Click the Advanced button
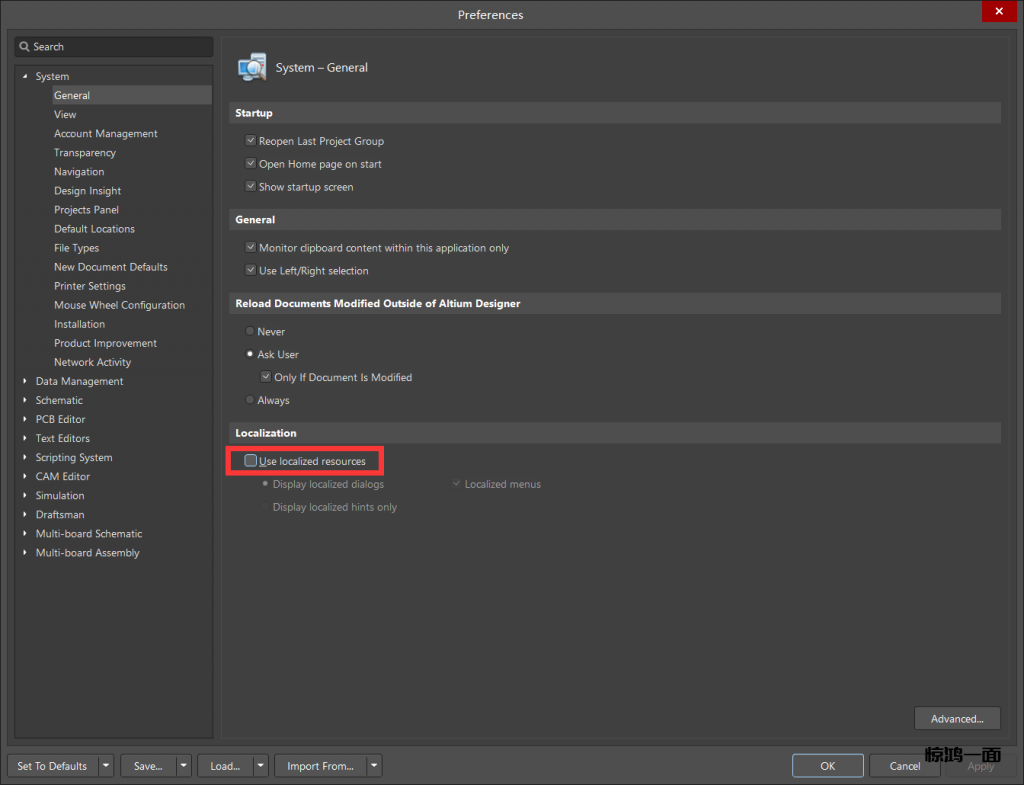The height and width of the screenshot is (785, 1024). coord(956,718)
